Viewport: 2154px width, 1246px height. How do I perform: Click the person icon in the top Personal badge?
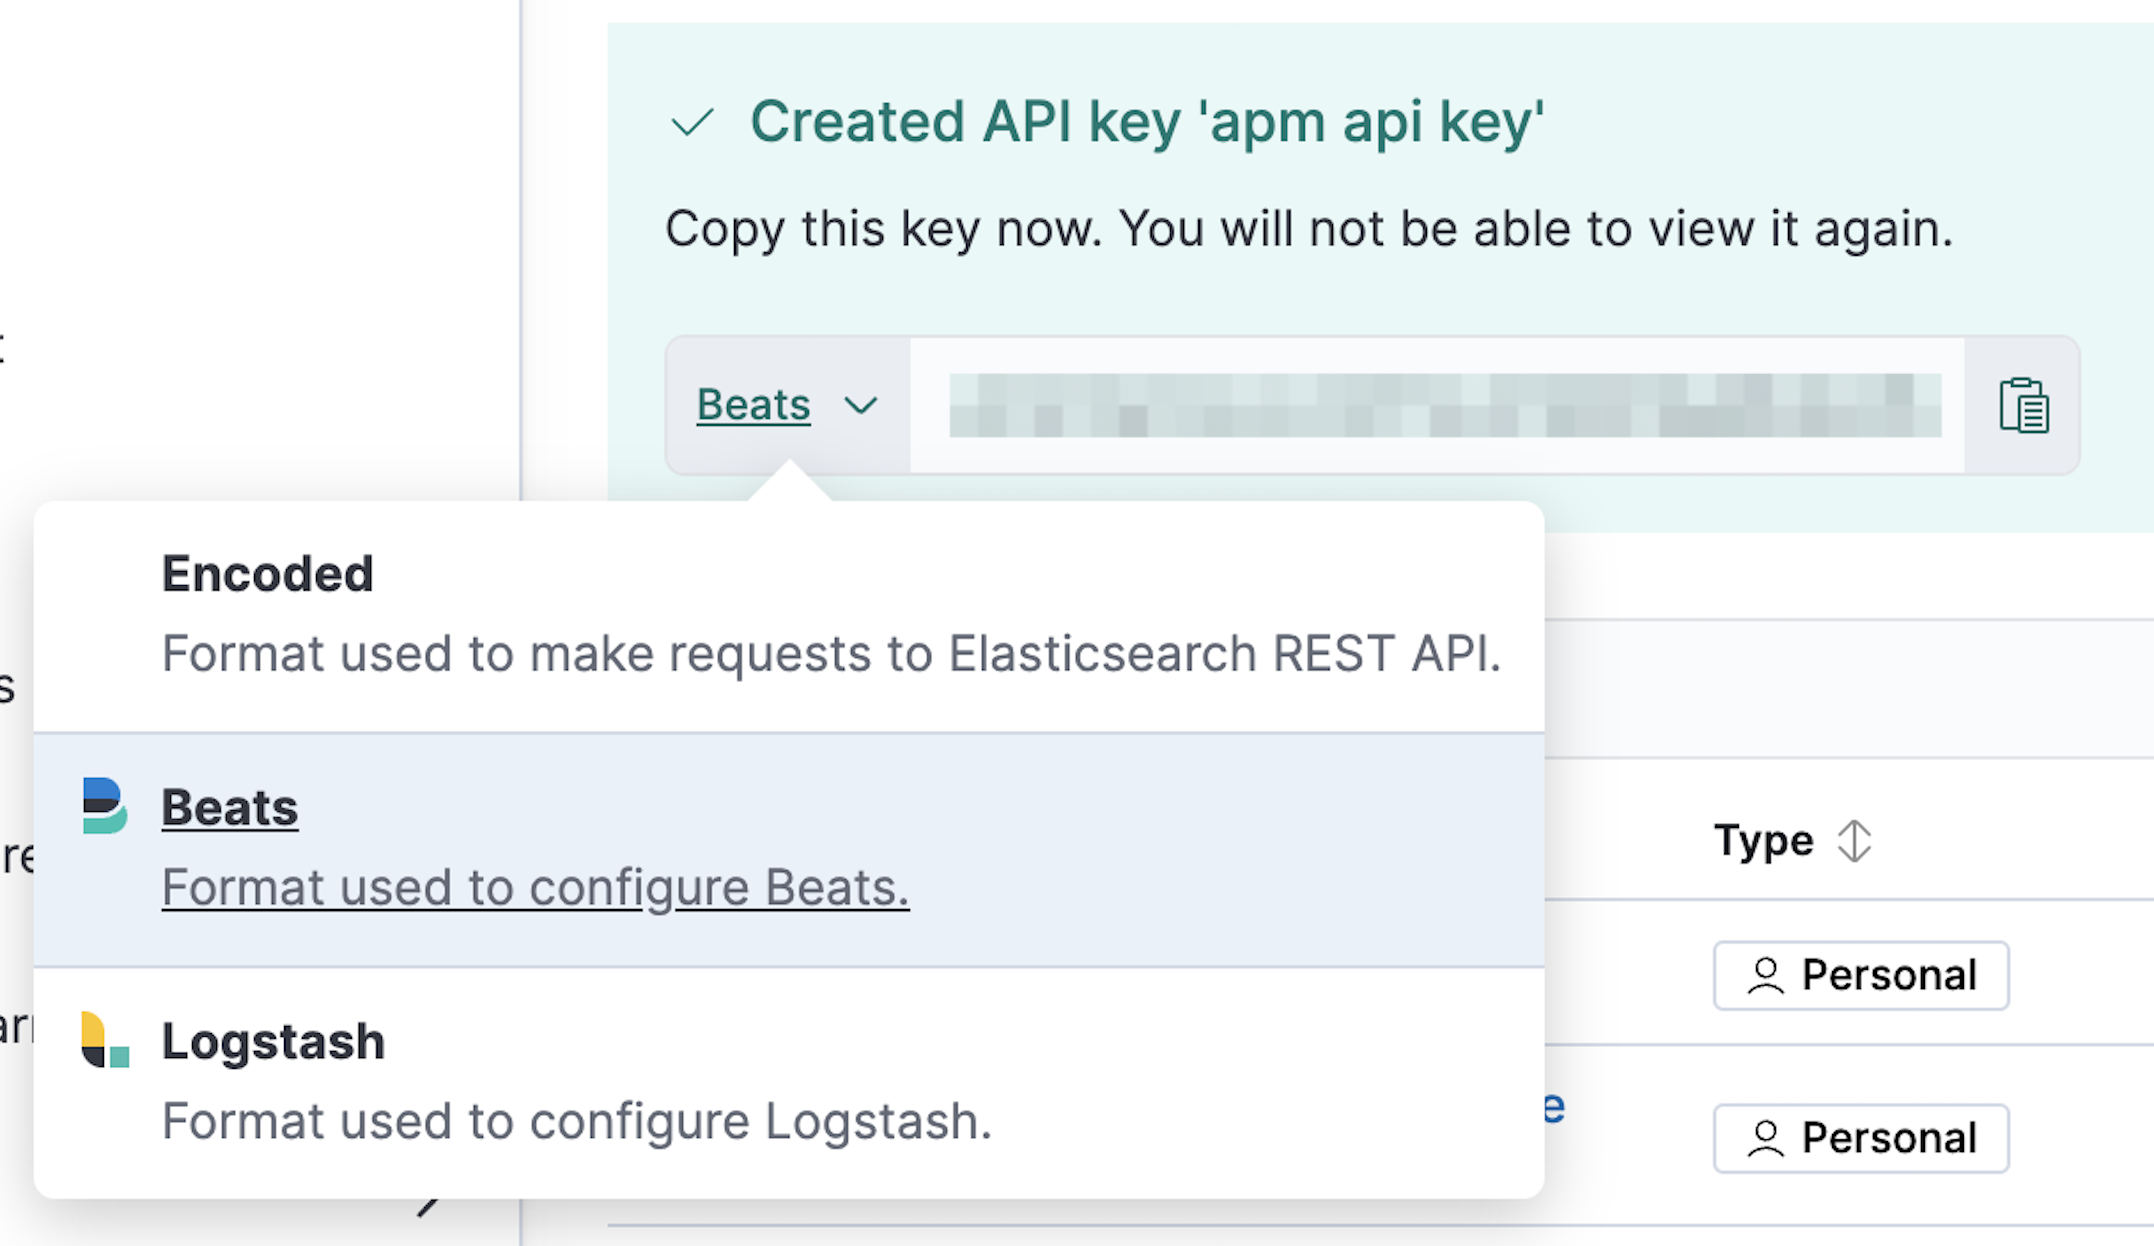pyautogui.click(x=1766, y=975)
